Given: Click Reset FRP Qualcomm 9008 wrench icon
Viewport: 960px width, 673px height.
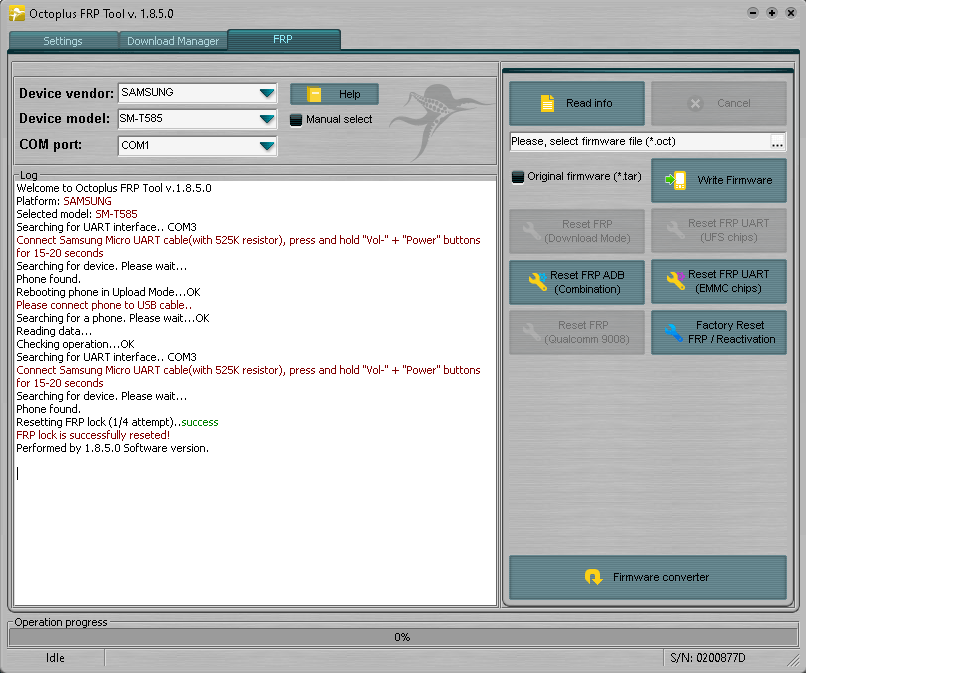Looking at the screenshot, I should [x=531, y=332].
